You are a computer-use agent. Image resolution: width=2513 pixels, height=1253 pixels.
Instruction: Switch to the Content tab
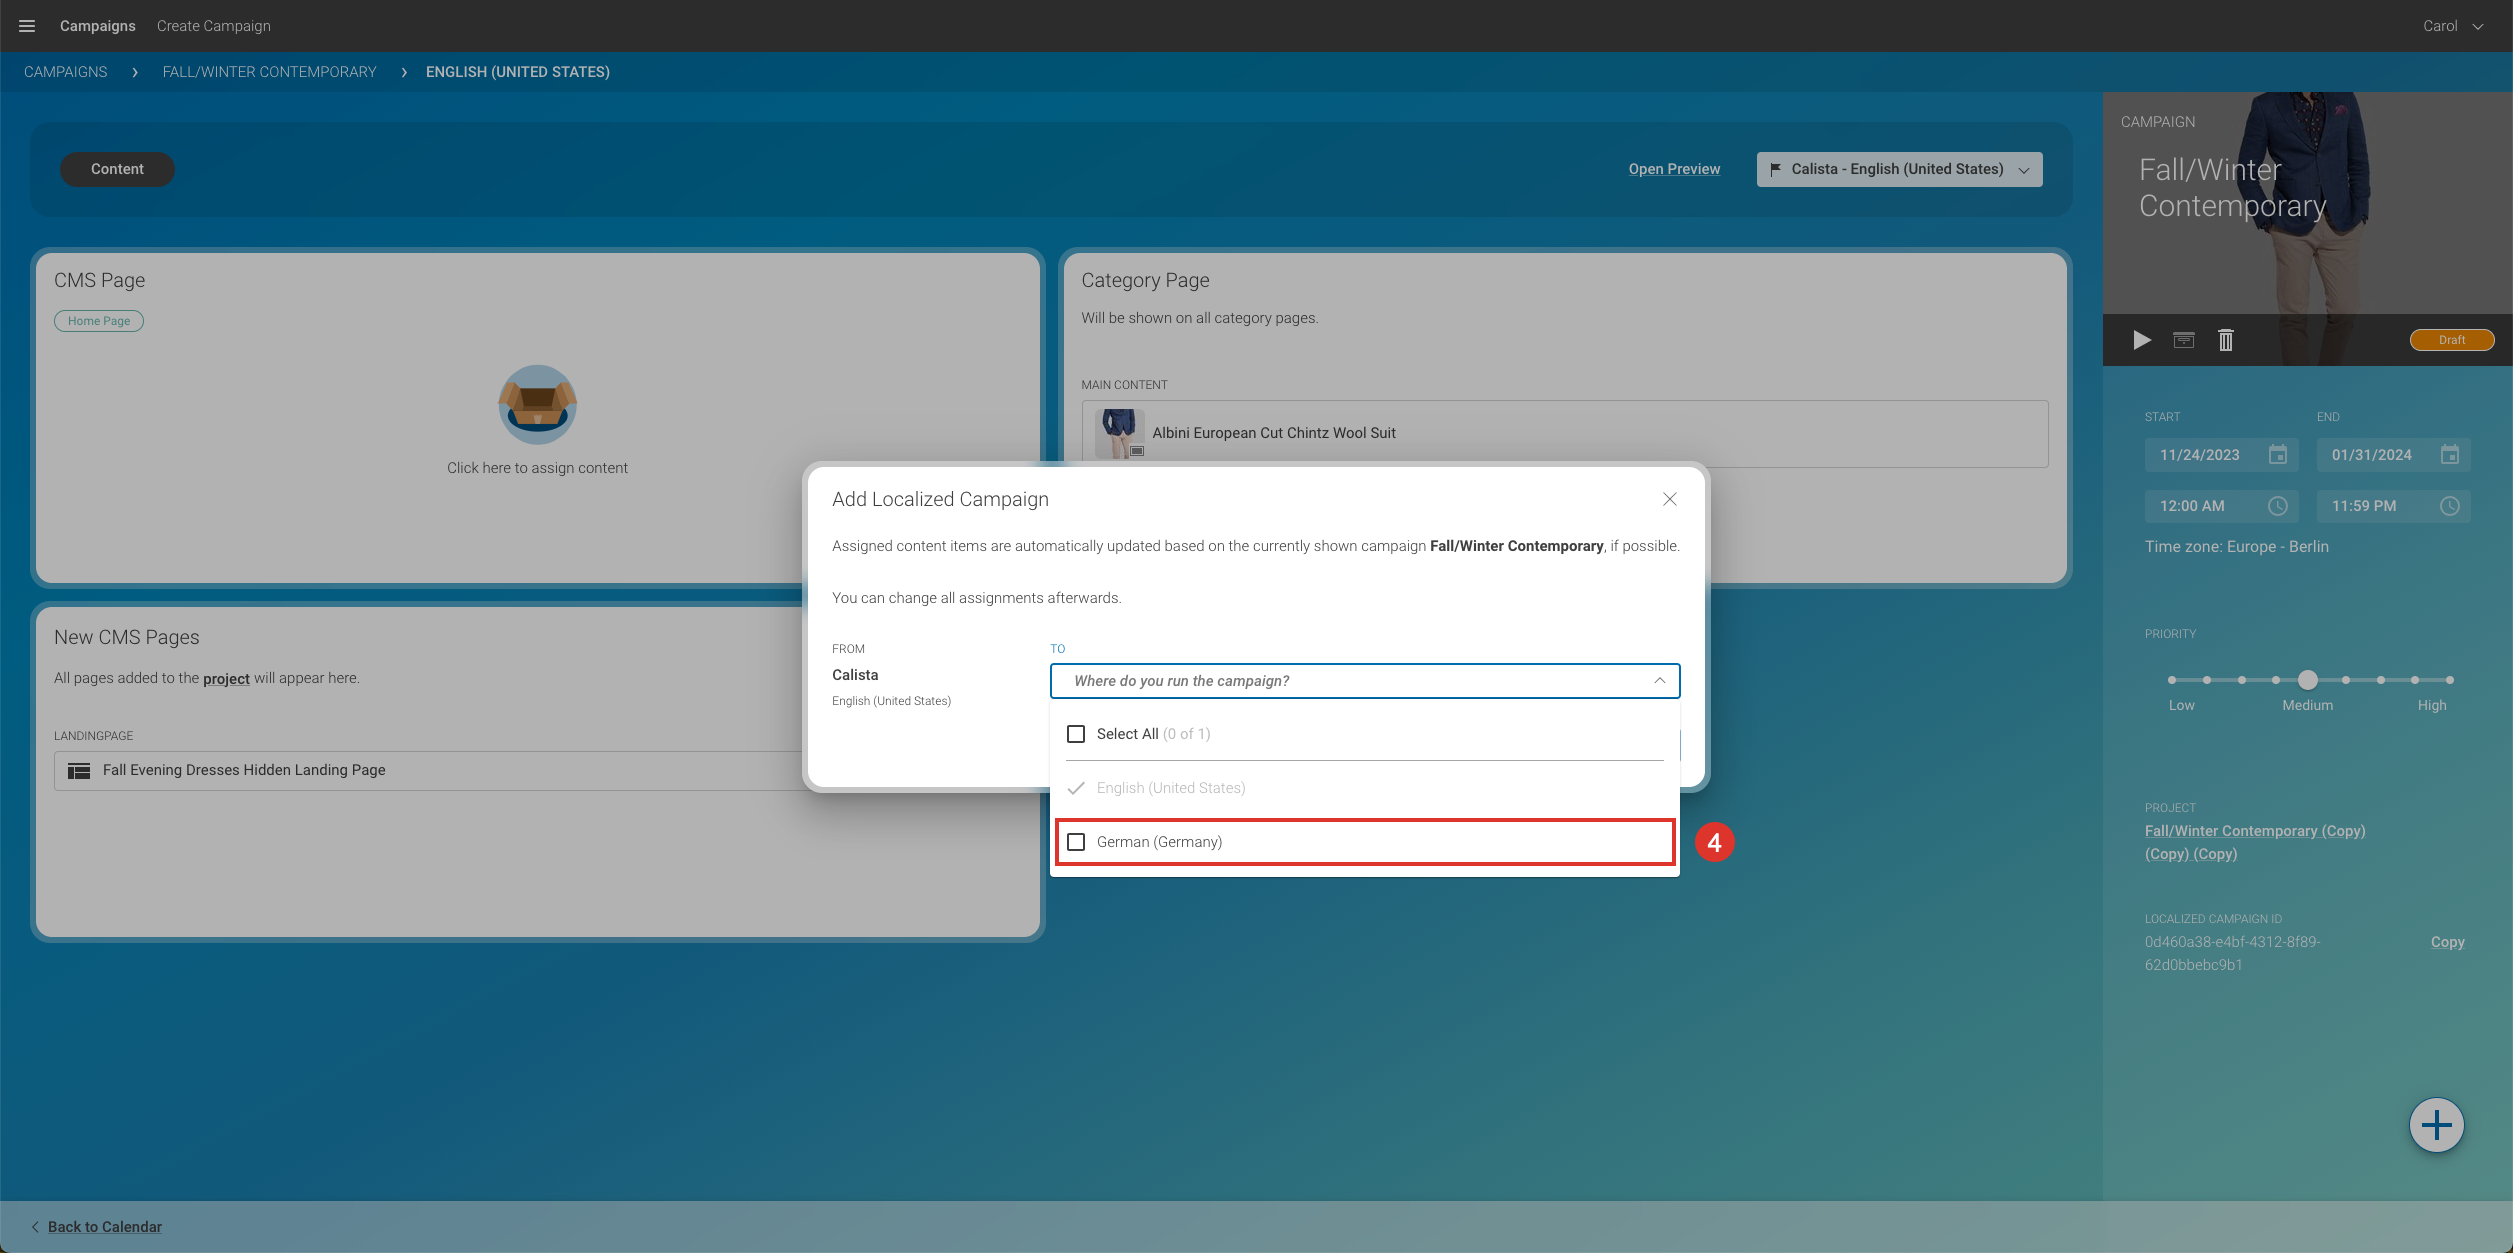(x=117, y=169)
